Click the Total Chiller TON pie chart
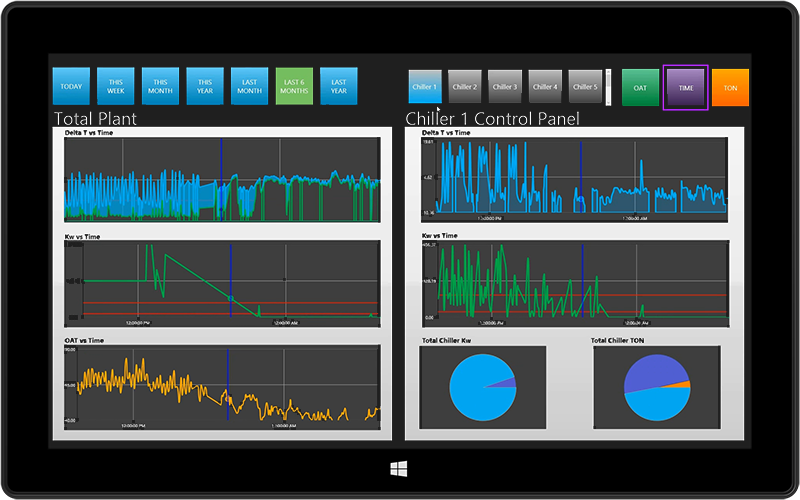The height and width of the screenshot is (500, 800). (x=656, y=388)
